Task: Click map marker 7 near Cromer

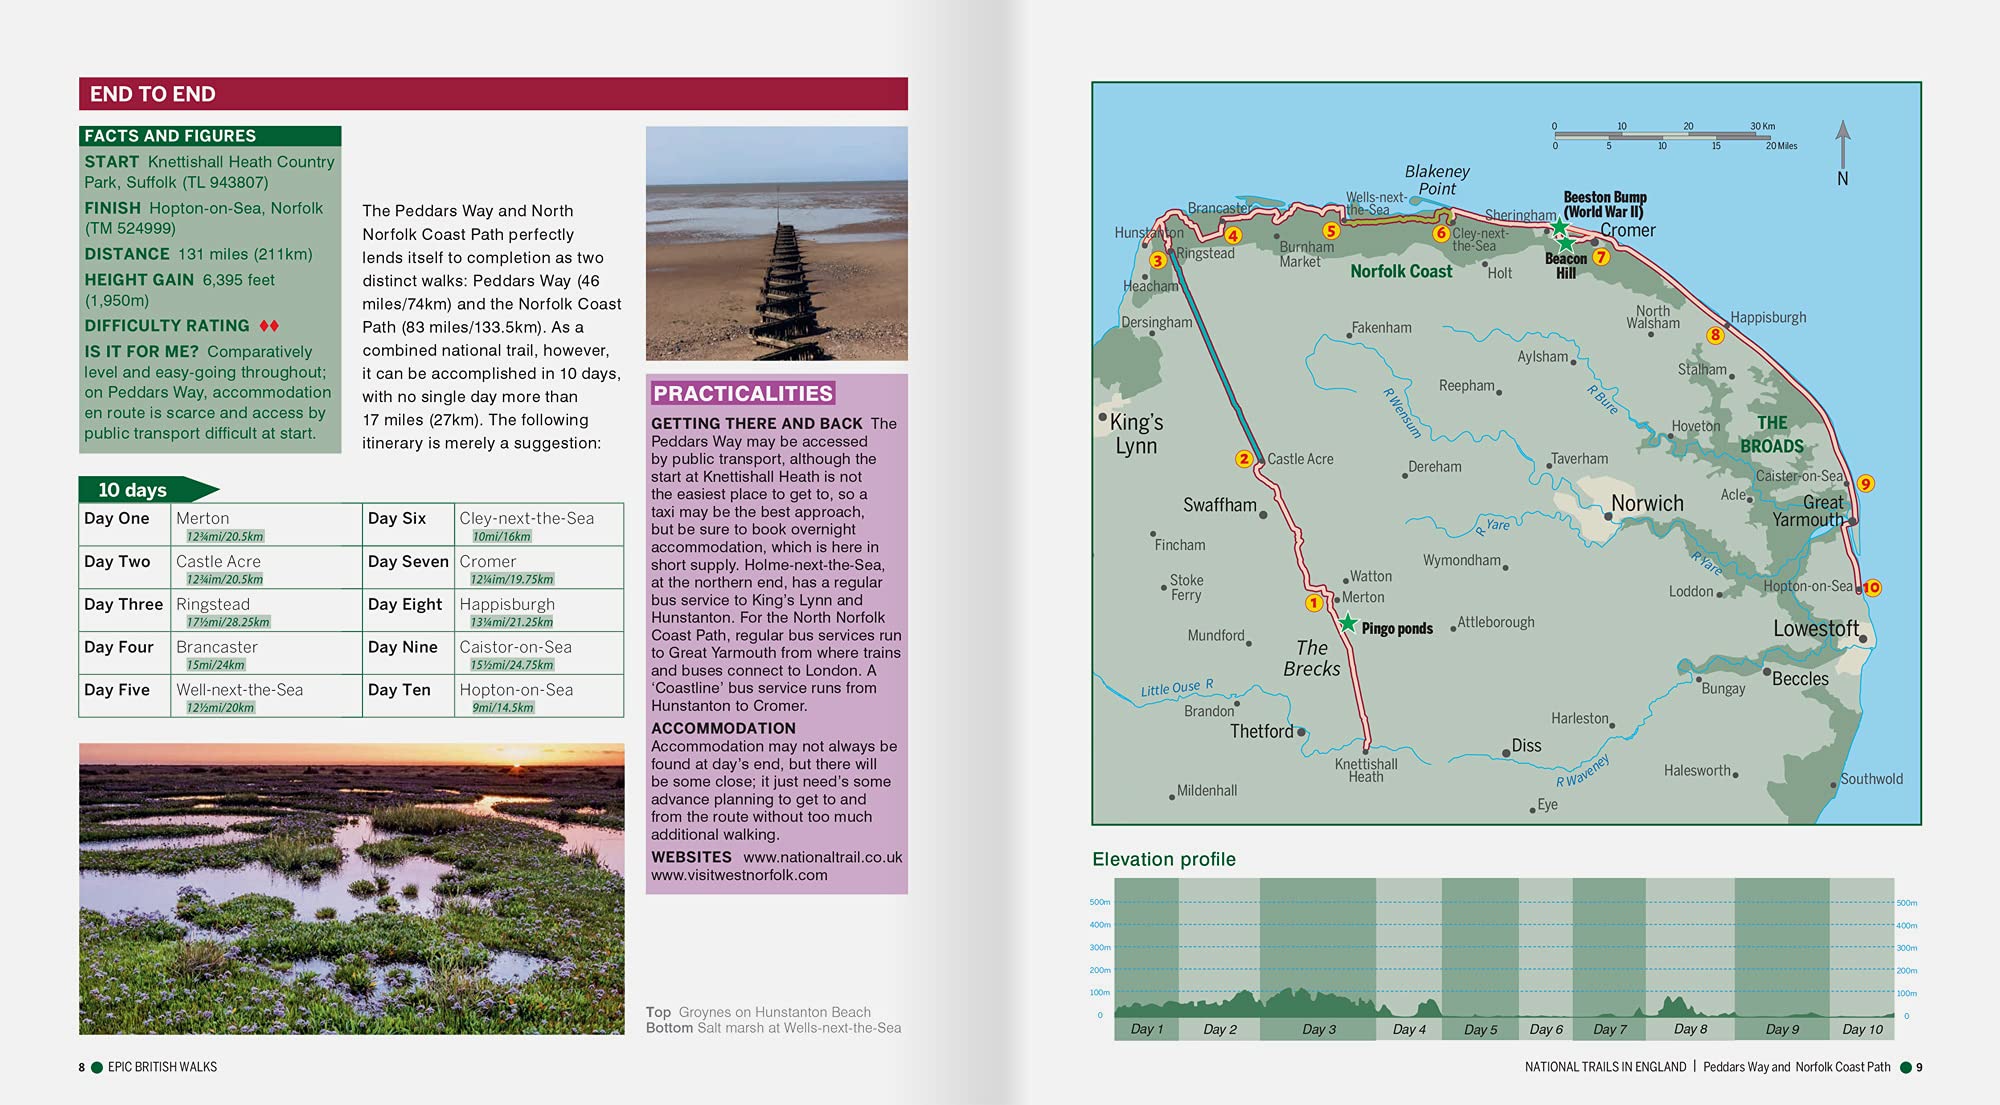Action: pyautogui.click(x=1600, y=257)
